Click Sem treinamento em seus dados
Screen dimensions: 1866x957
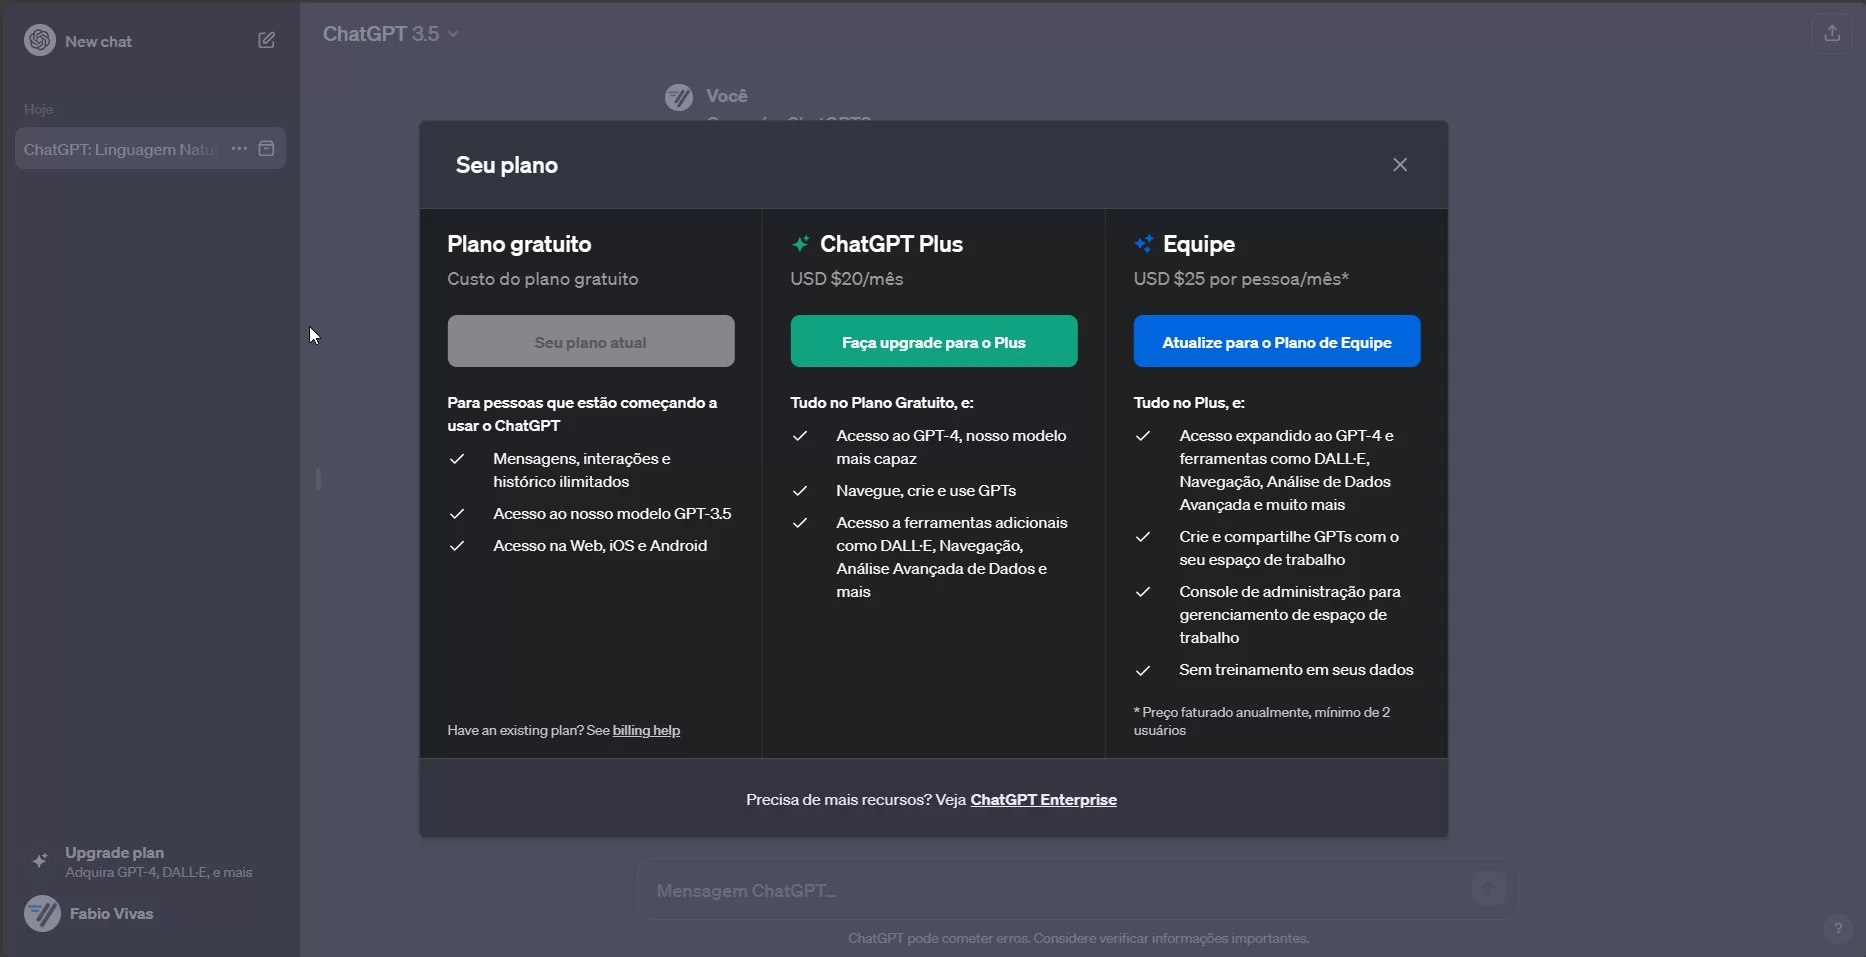[x=1296, y=670]
